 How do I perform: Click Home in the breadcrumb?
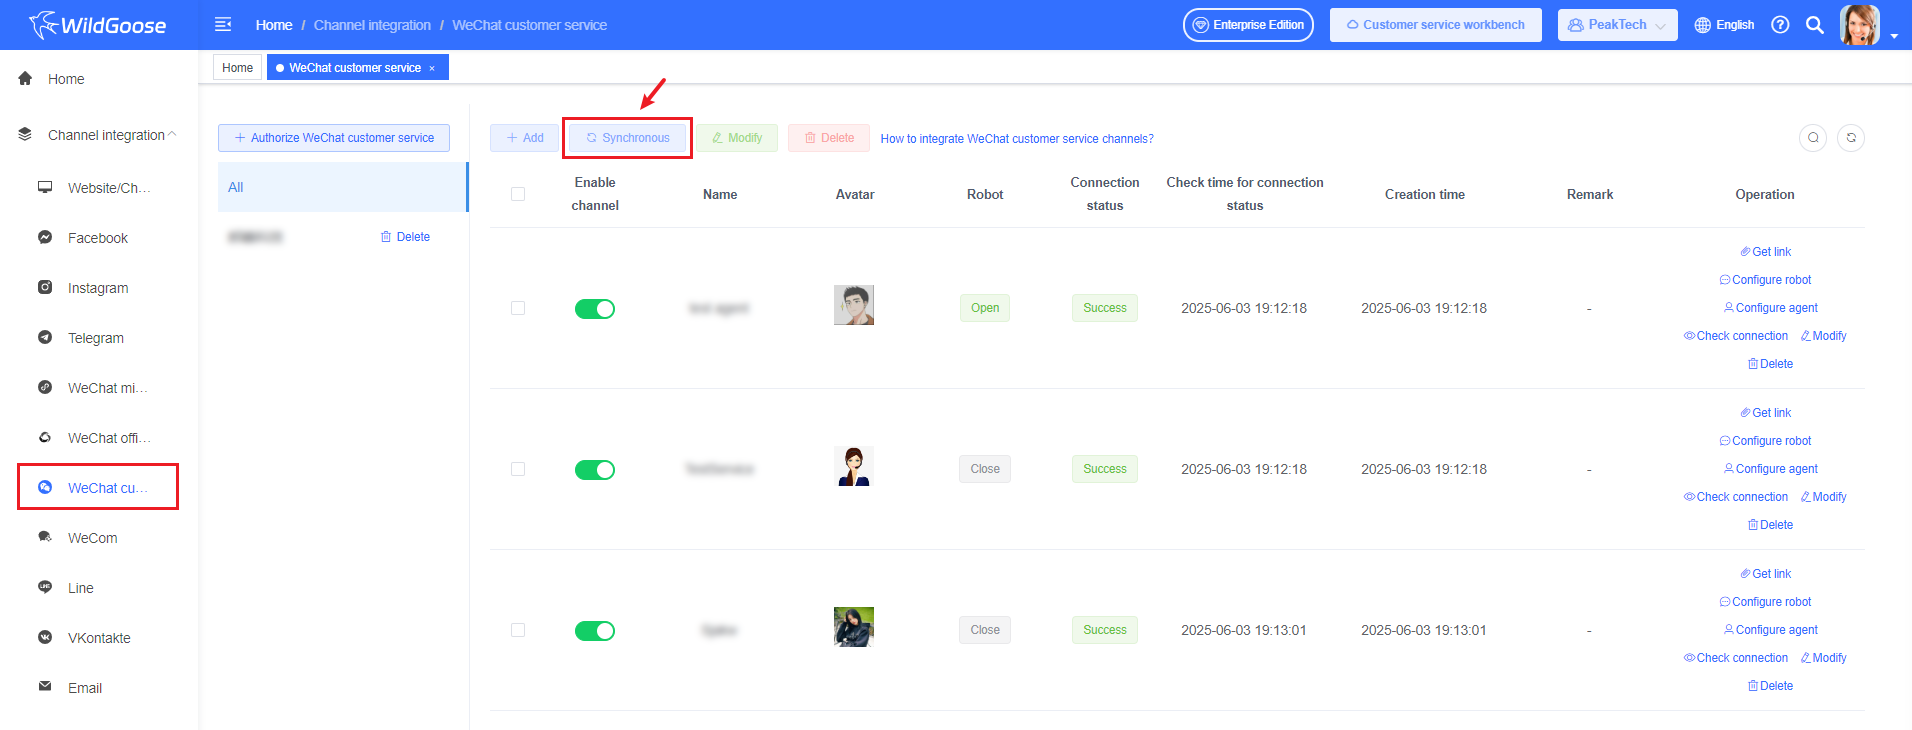click(274, 25)
